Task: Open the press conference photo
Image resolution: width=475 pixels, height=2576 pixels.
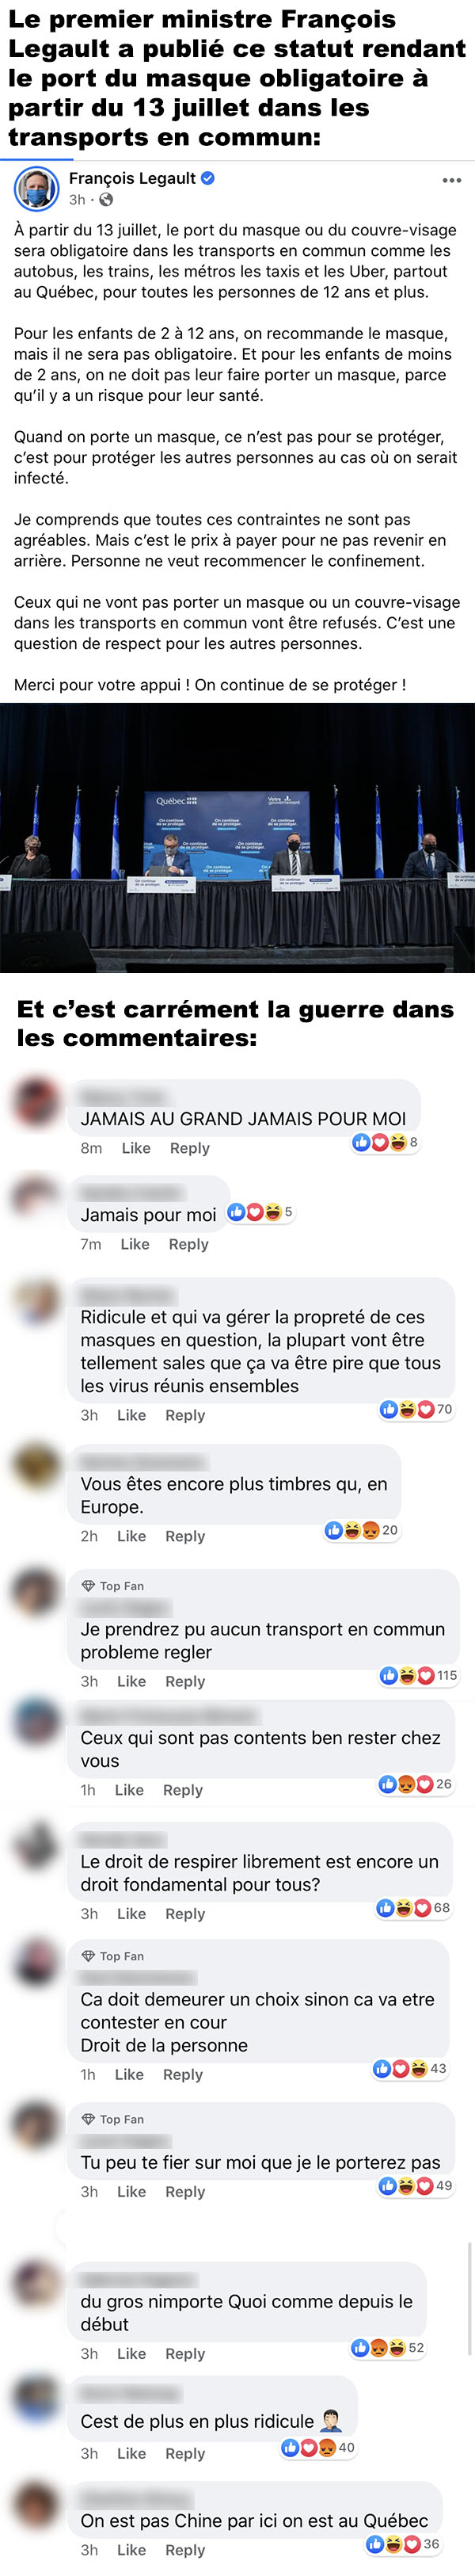Action: click(x=237, y=838)
